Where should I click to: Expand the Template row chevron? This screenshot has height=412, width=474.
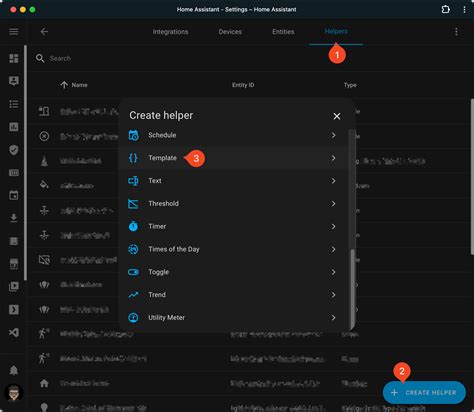[333, 158]
